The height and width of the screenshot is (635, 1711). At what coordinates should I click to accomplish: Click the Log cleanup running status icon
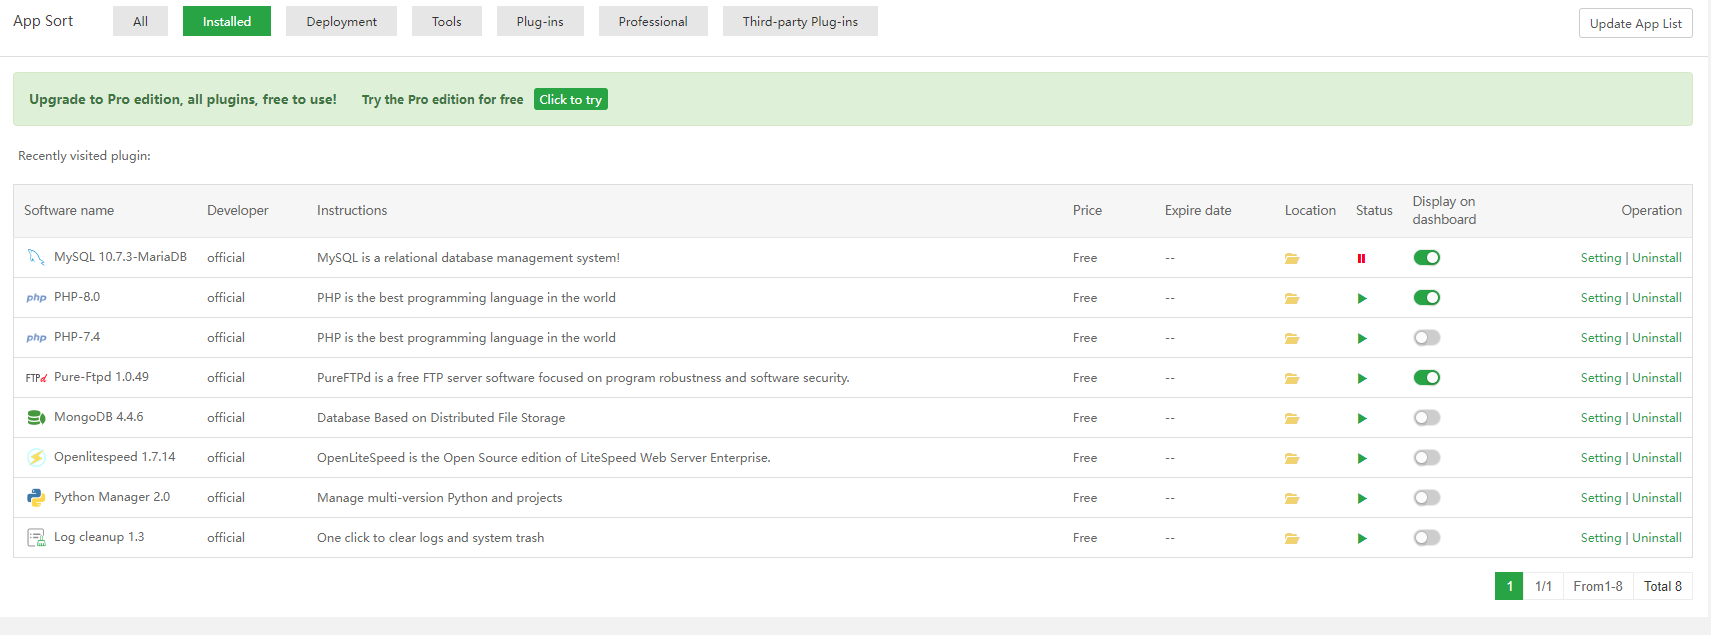pos(1362,538)
